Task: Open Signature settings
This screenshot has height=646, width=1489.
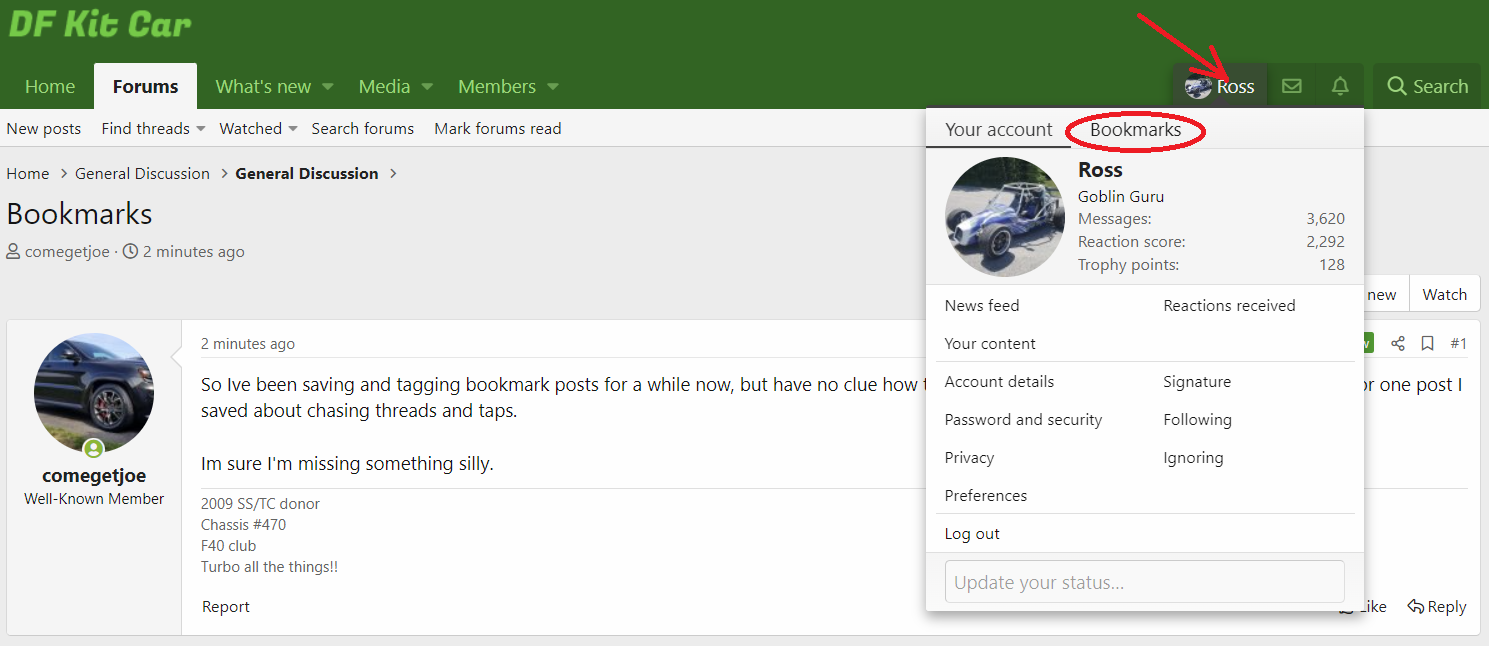Action: coord(1197,382)
